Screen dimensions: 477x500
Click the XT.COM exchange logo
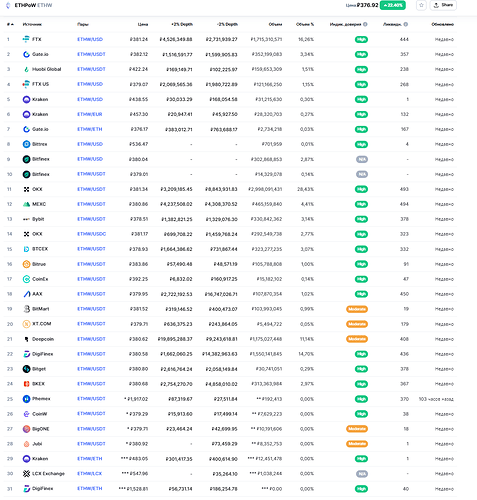(x=26, y=324)
